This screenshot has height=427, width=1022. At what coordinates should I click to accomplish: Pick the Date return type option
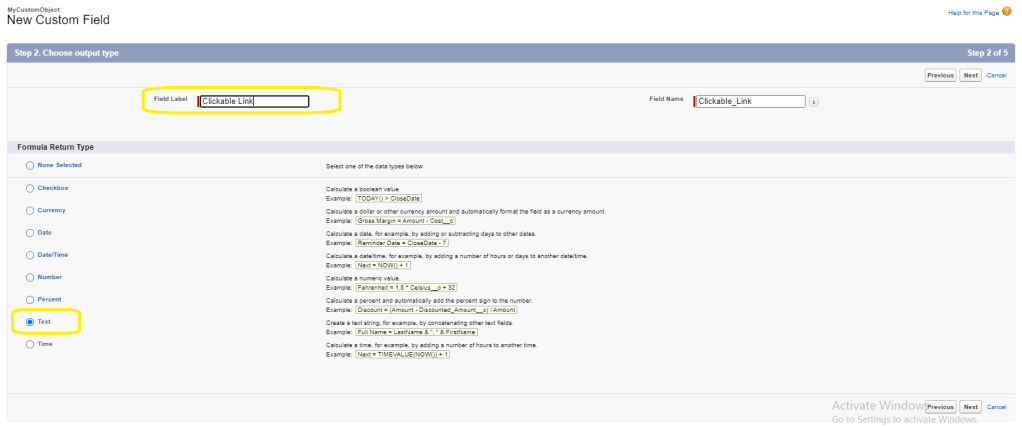click(x=30, y=232)
